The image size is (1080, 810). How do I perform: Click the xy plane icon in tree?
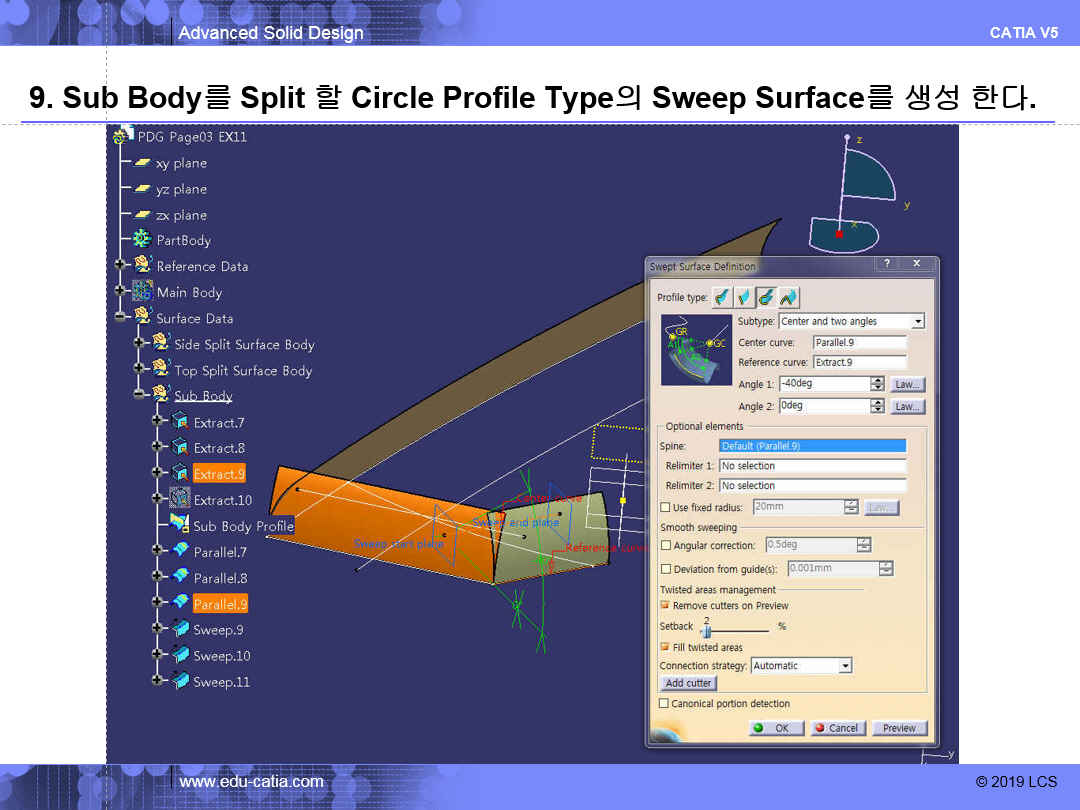142,163
